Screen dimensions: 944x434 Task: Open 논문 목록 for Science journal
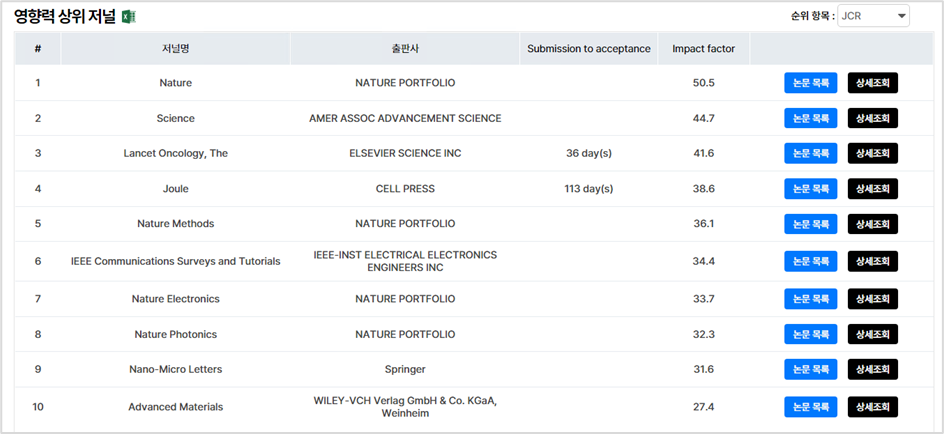coord(810,119)
